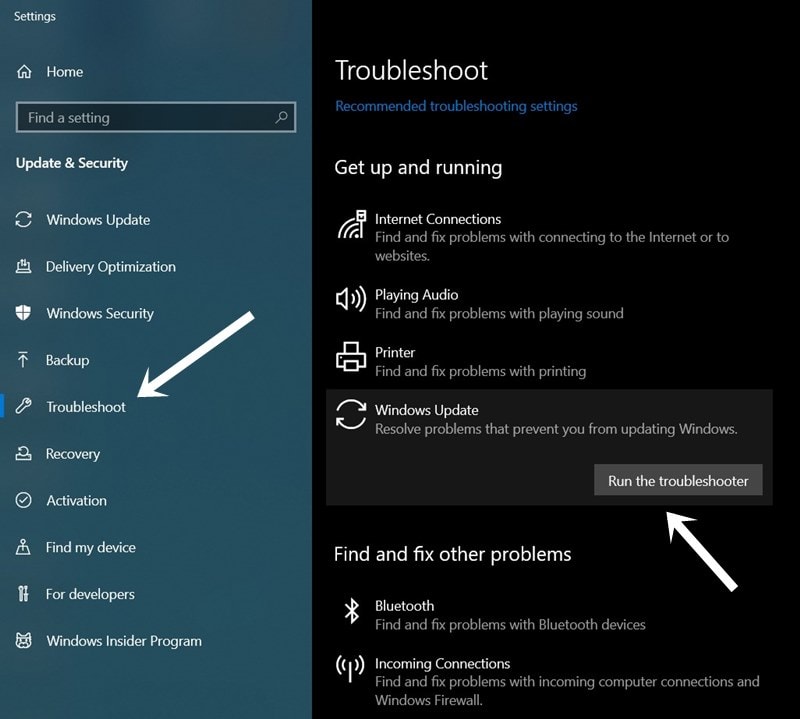Select the Bluetooth troubleshooter title

[x=405, y=606]
